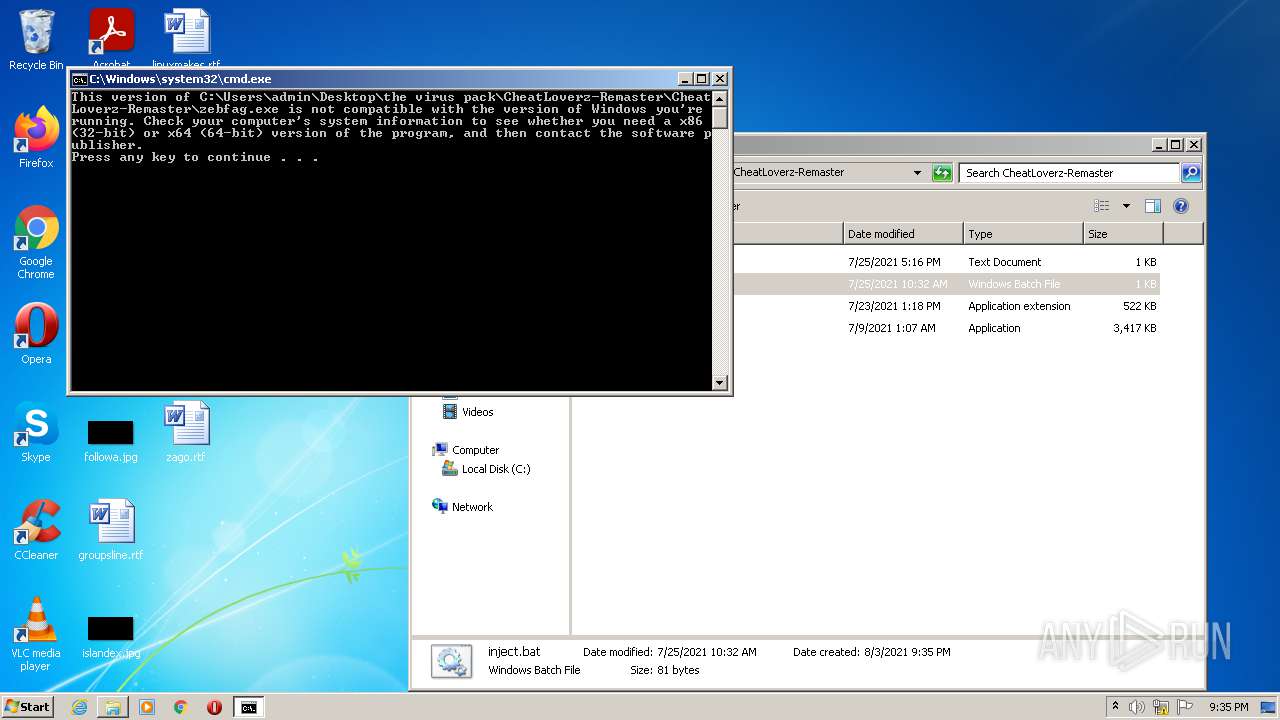Click the change view icon in Explorer
The width and height of the screenshot is (1280, 720).
(1102, 206)
